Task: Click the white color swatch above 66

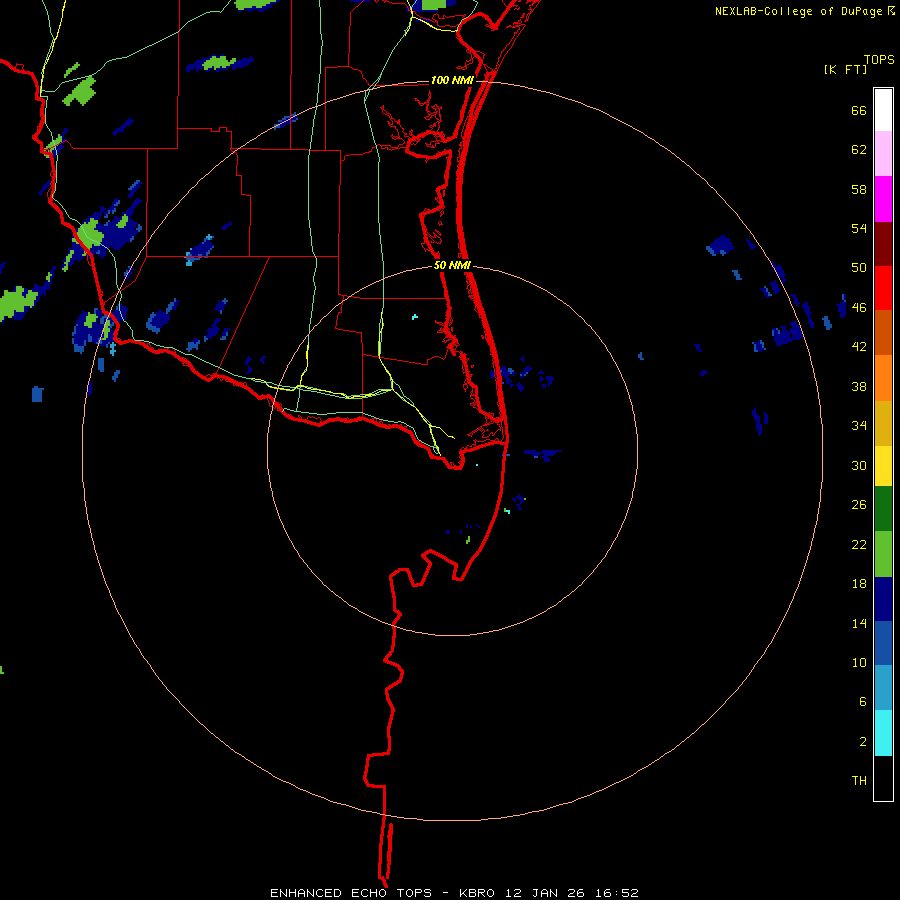Action: click(883, 110)
